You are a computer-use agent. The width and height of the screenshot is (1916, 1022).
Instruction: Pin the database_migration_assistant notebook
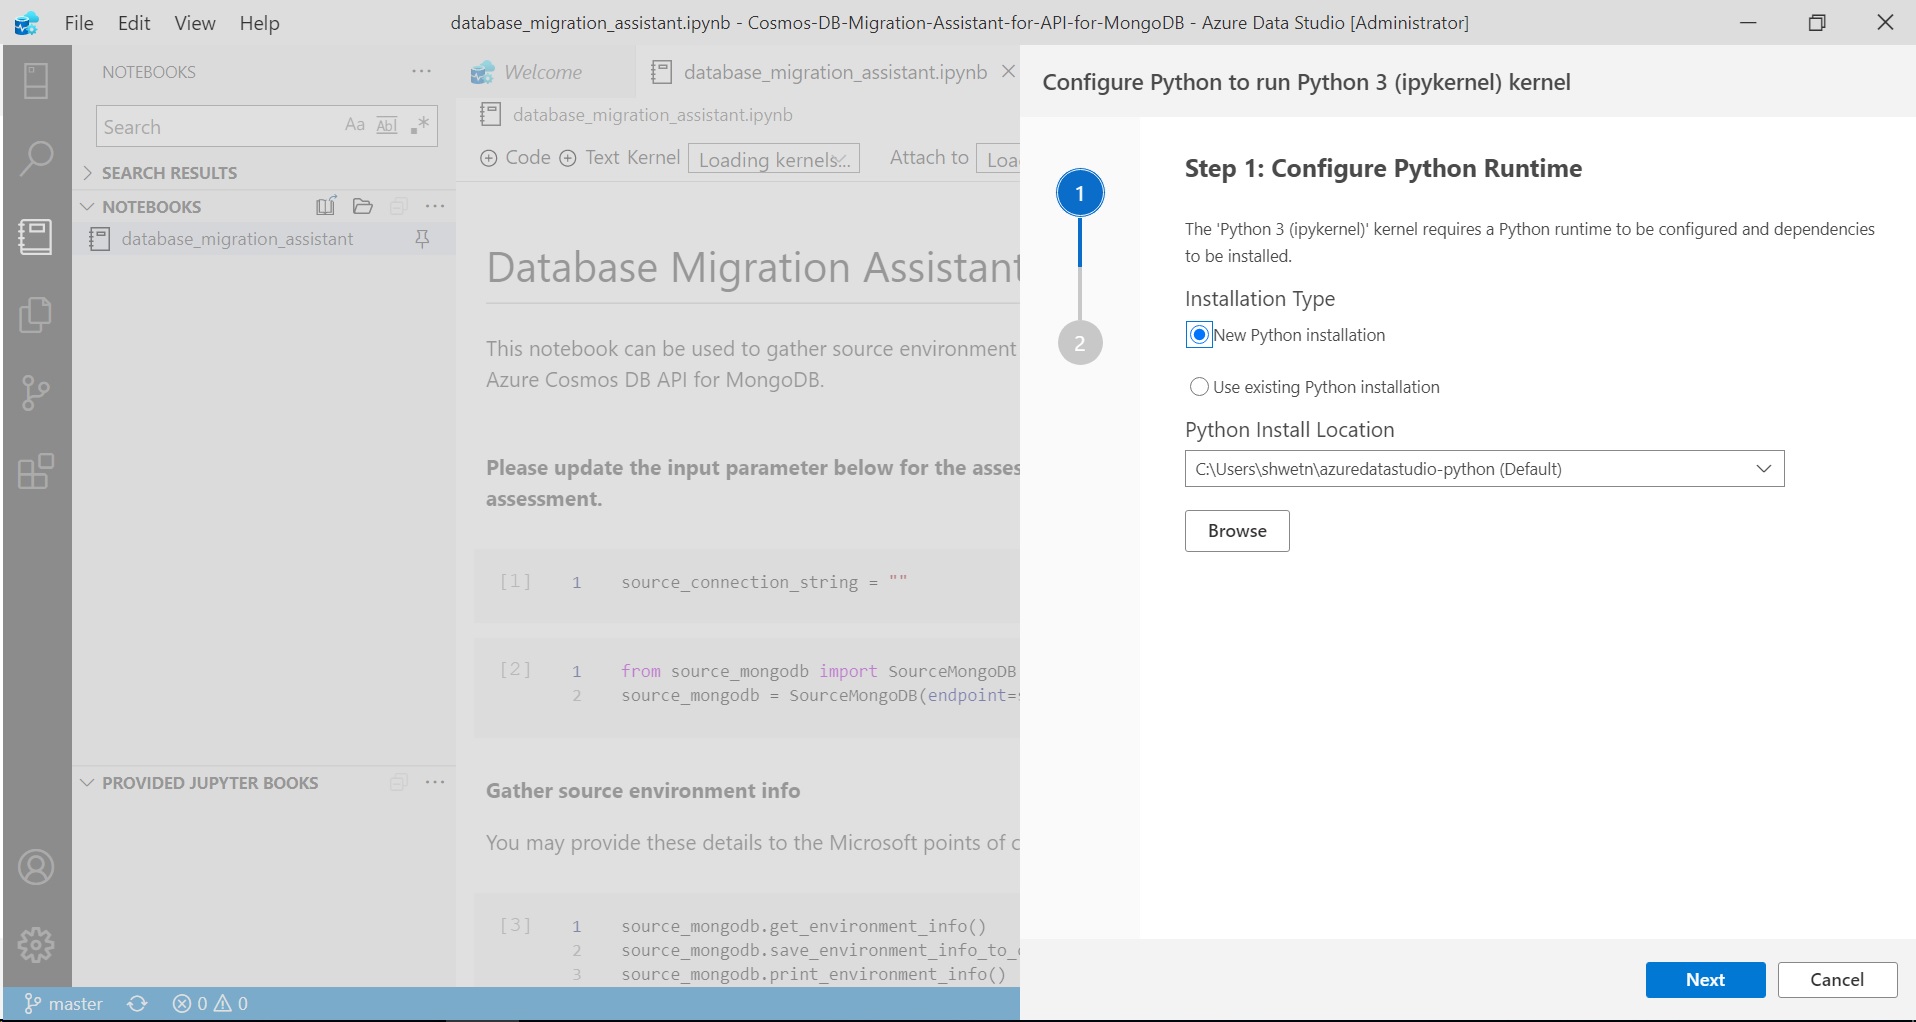pos(422,239)
